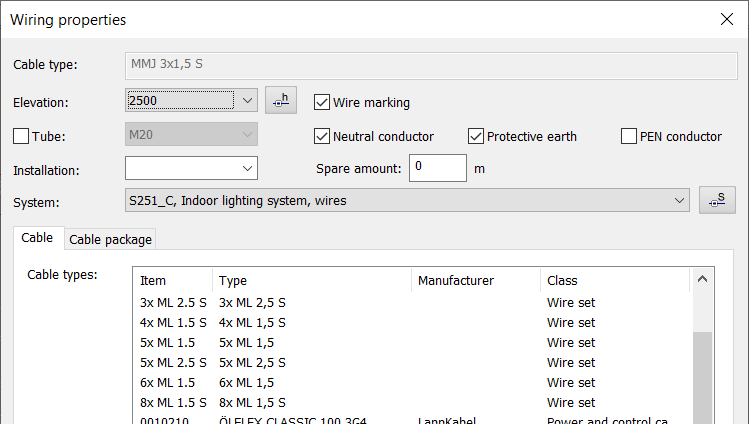Expand the Installation dropdown
Image resolution: width=749 pixels, height=424 pixels.
pyautogui.click(x=248, y=168)
